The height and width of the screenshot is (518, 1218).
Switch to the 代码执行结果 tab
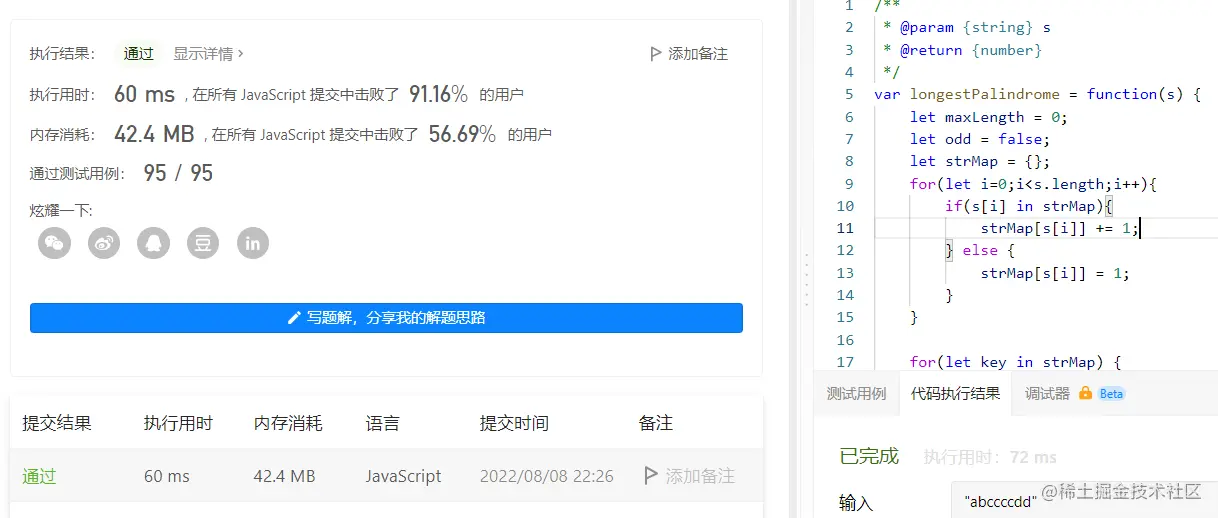(x=955, y=394)
